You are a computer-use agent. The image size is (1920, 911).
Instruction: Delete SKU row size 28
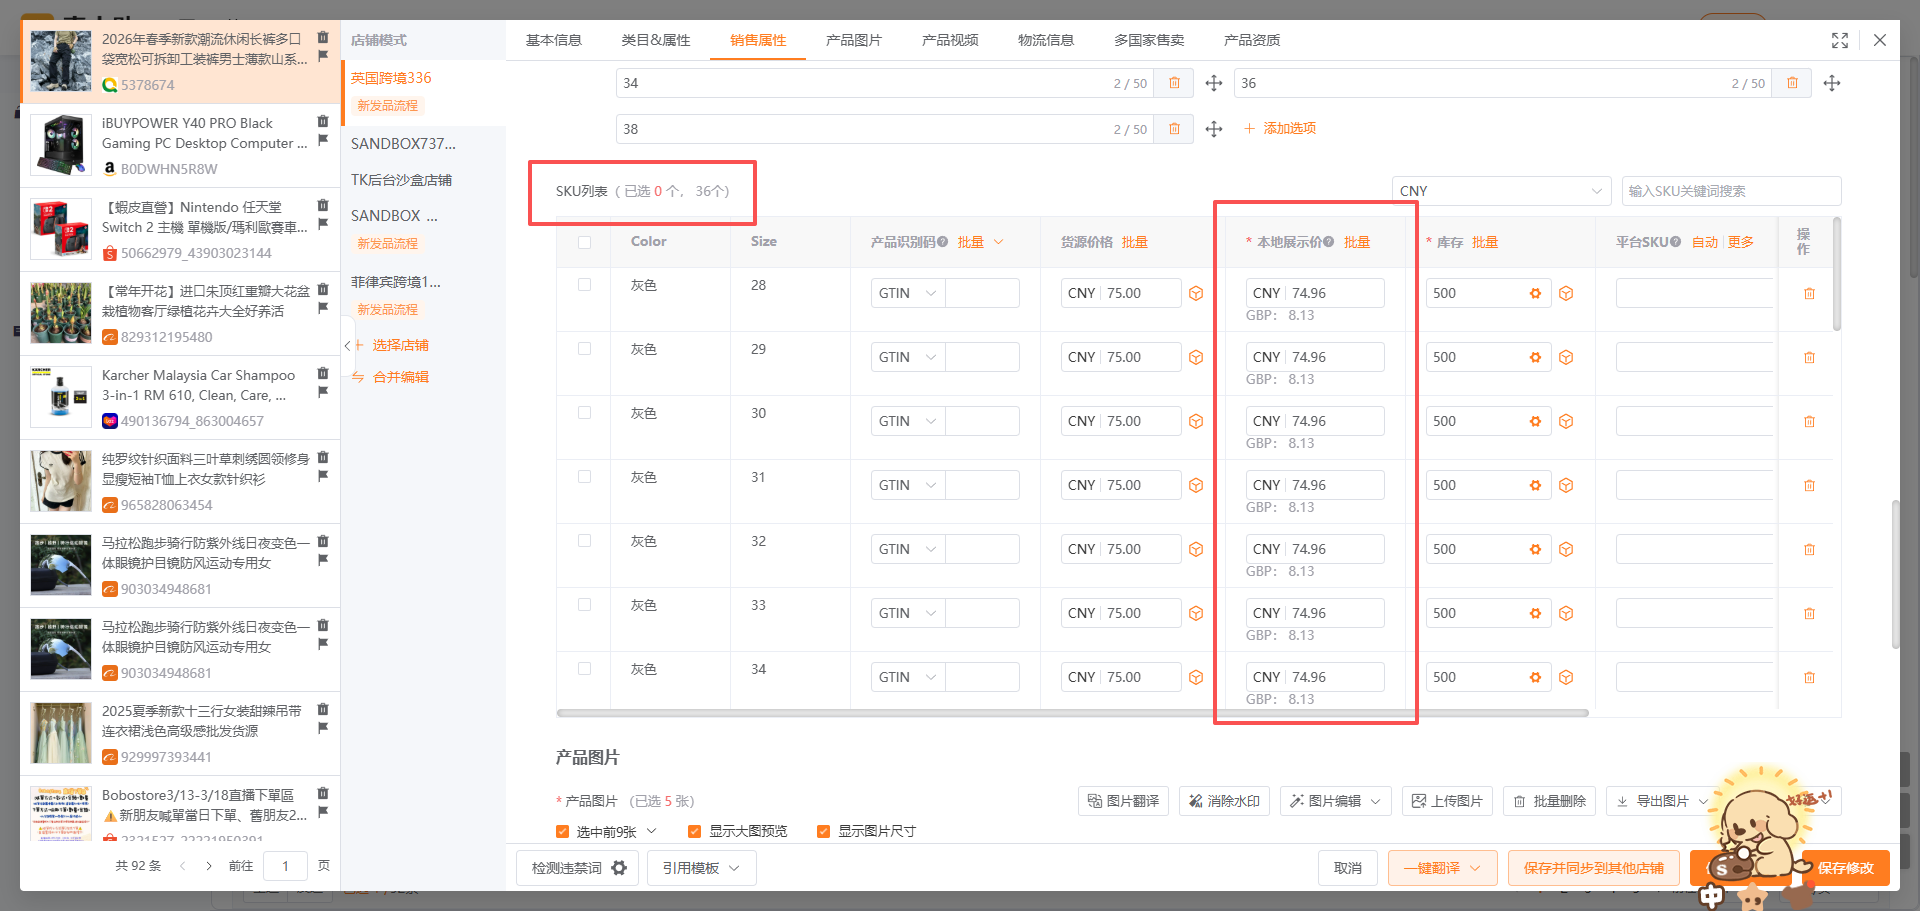[1809, 293]
